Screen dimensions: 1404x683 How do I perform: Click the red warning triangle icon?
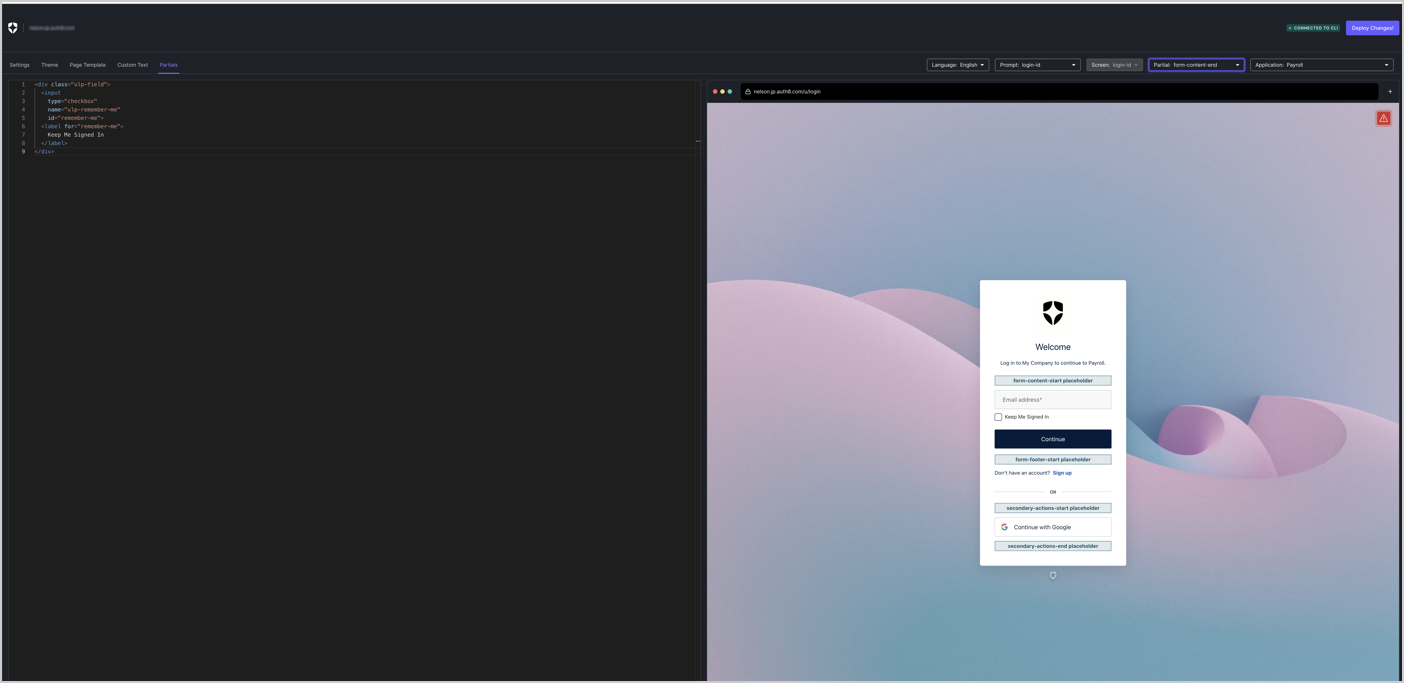click(x=1383, y=118)
